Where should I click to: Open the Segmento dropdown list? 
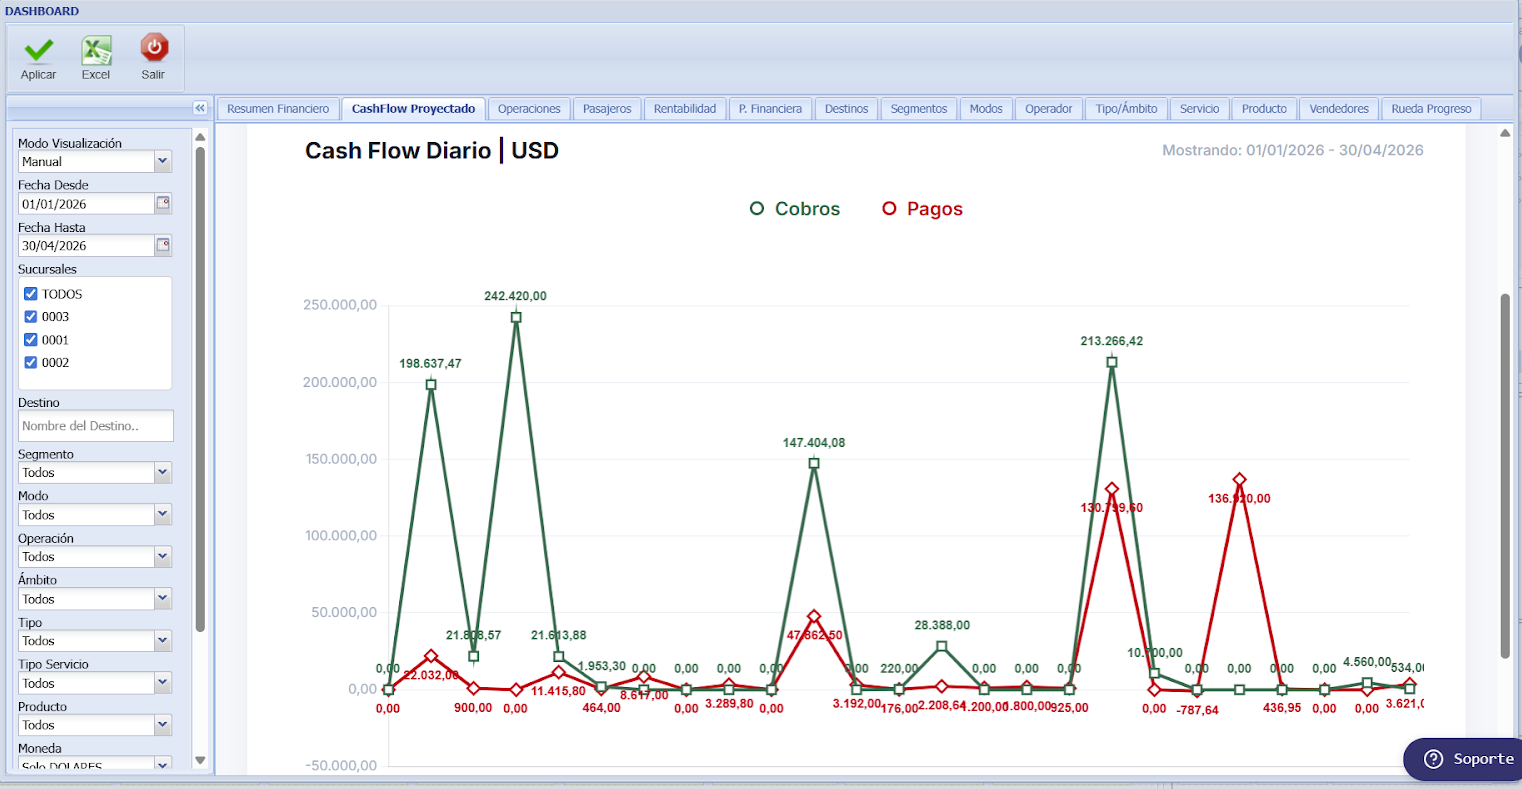point(163,473)
